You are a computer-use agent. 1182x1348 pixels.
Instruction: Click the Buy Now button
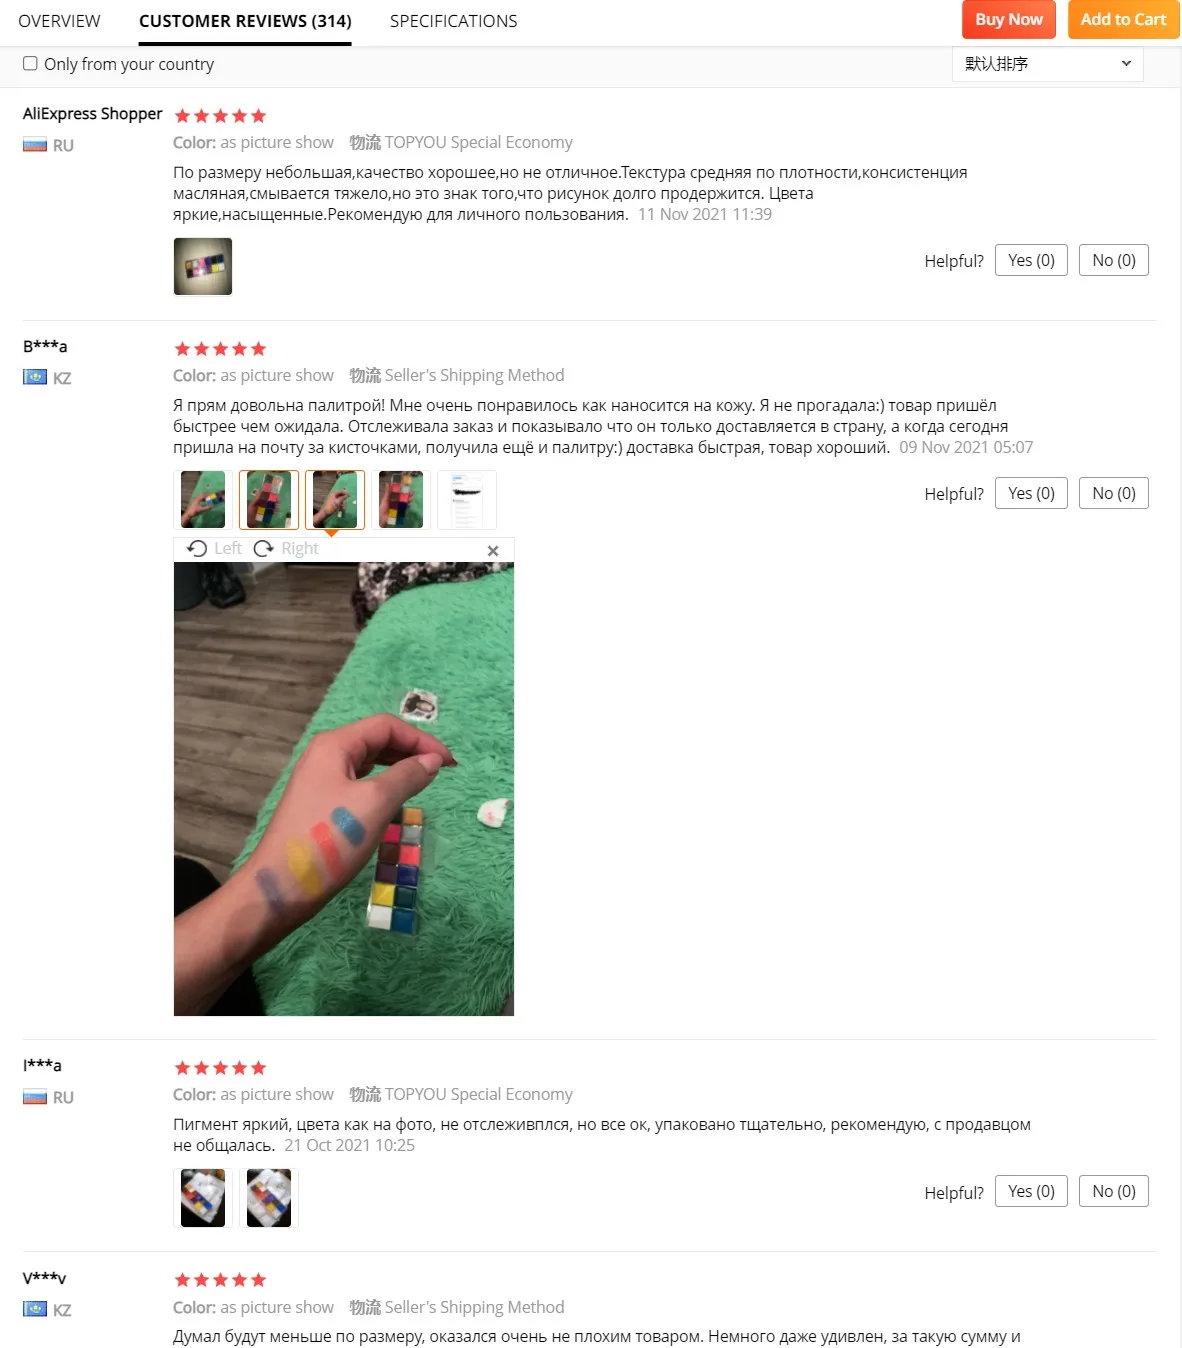tap(1009, 19)
